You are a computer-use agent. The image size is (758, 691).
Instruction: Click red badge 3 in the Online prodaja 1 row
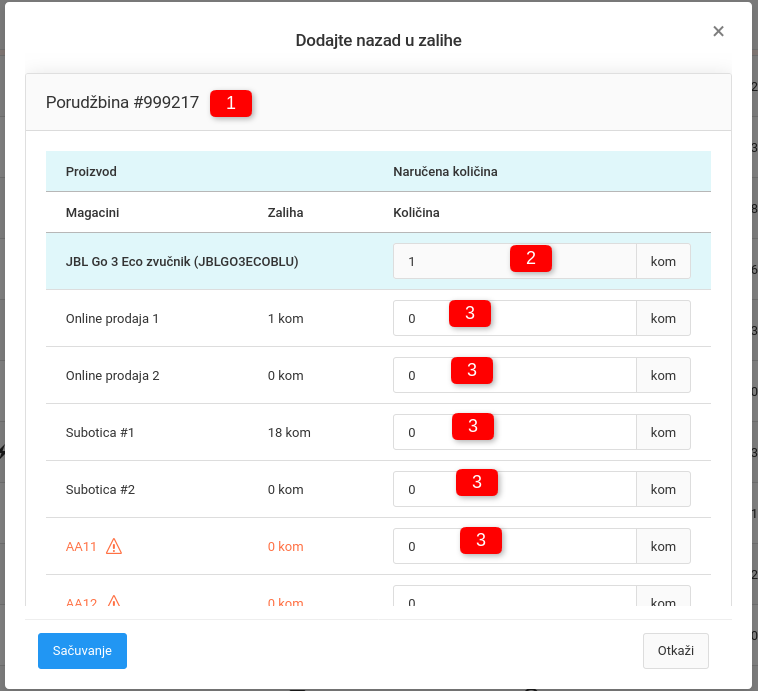pyautogui.click(x=470, y=314)
